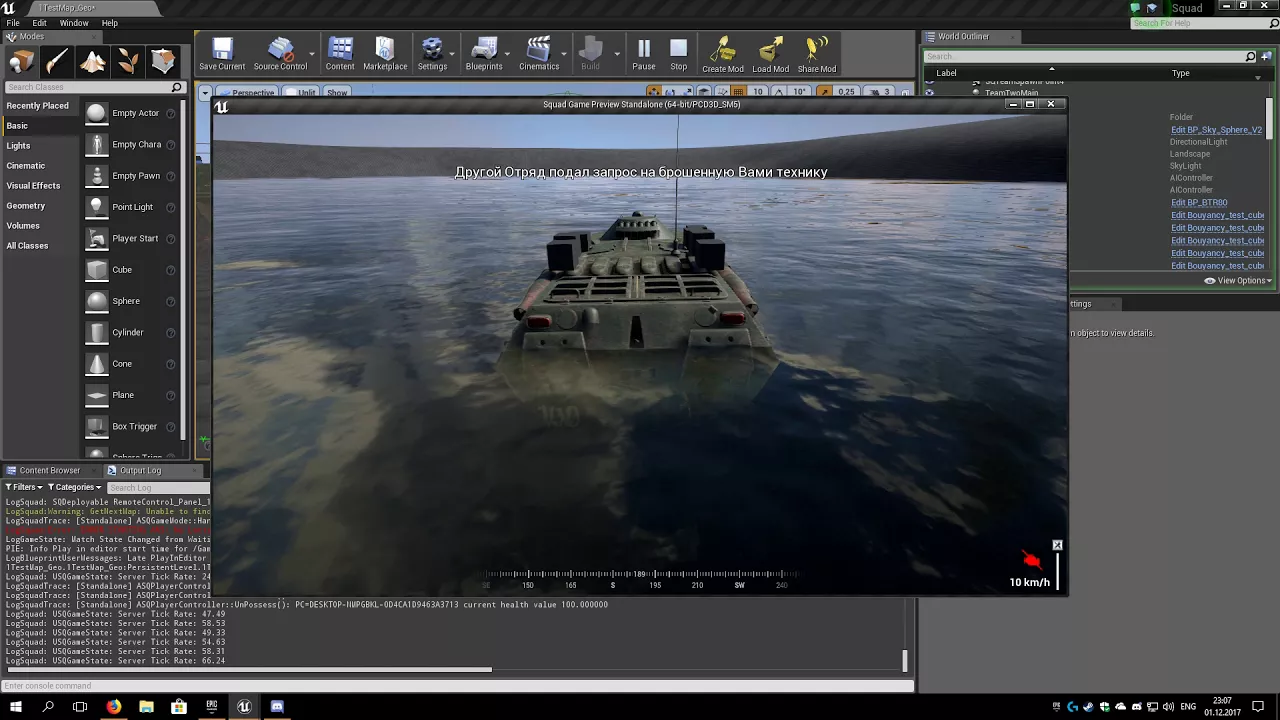1280x720 pixels.
Task: Select the Place mode icon
Action: [x=21, y=62]
